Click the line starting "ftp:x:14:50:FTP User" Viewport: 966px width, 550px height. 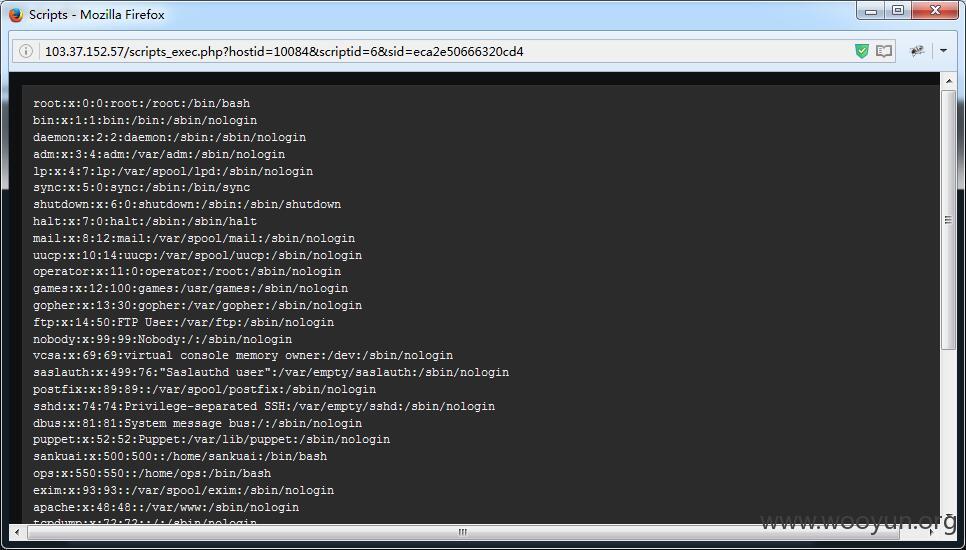pos(184,322)
